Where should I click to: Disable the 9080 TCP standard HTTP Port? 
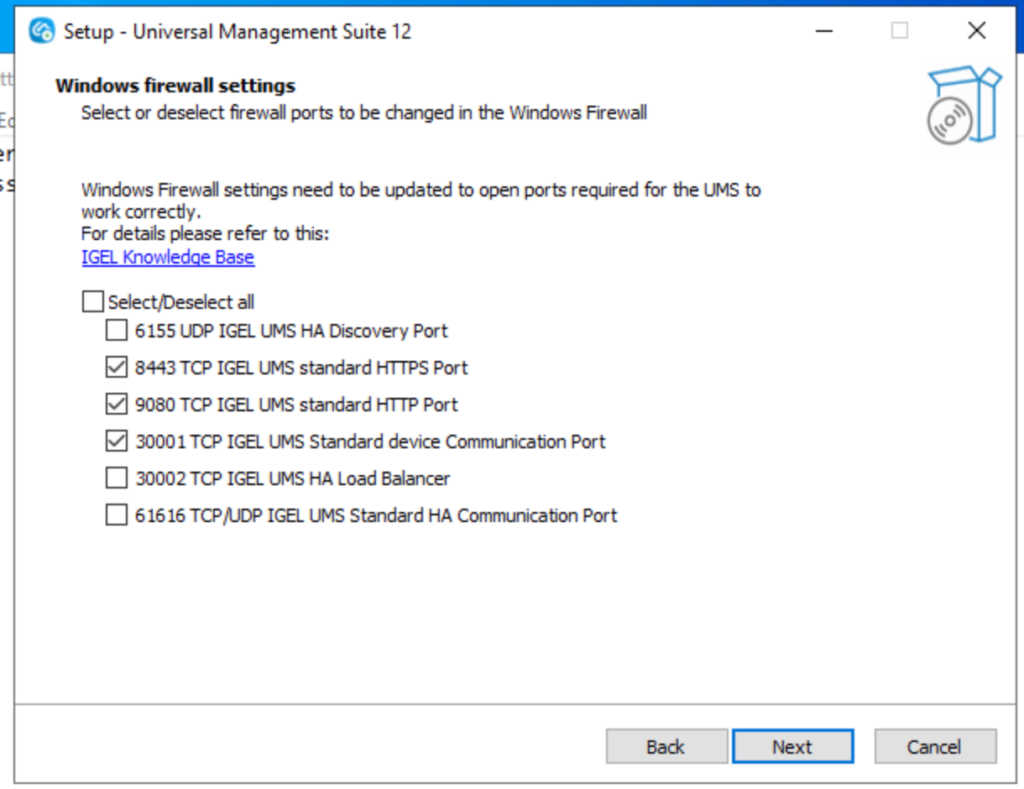point(117,405)
